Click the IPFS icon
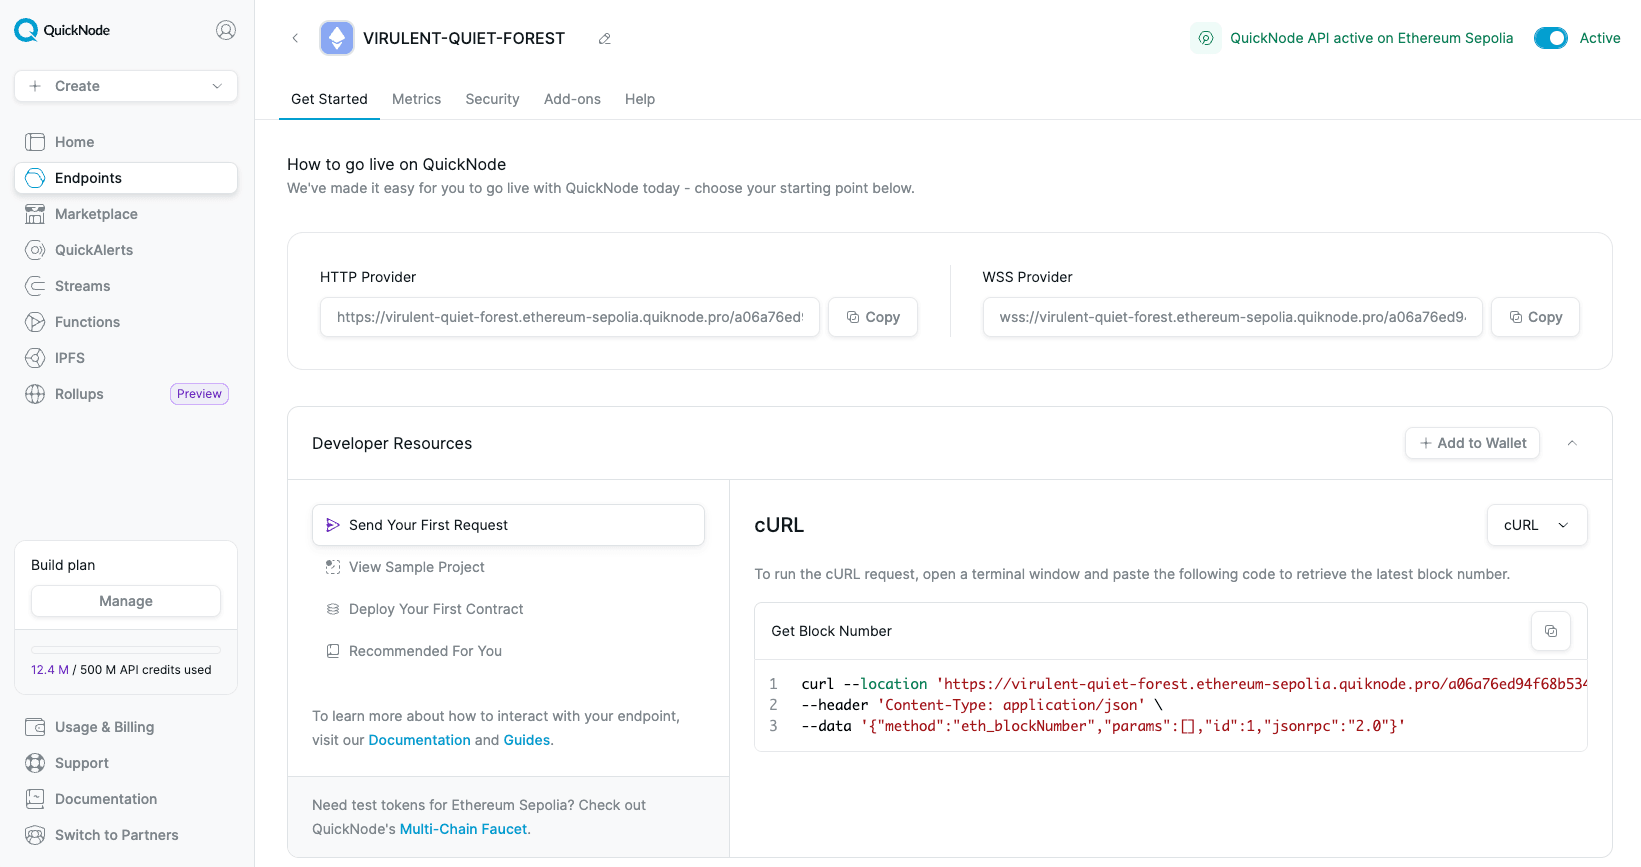Screen dimensions: 1641x867 [x=35, y=358]
